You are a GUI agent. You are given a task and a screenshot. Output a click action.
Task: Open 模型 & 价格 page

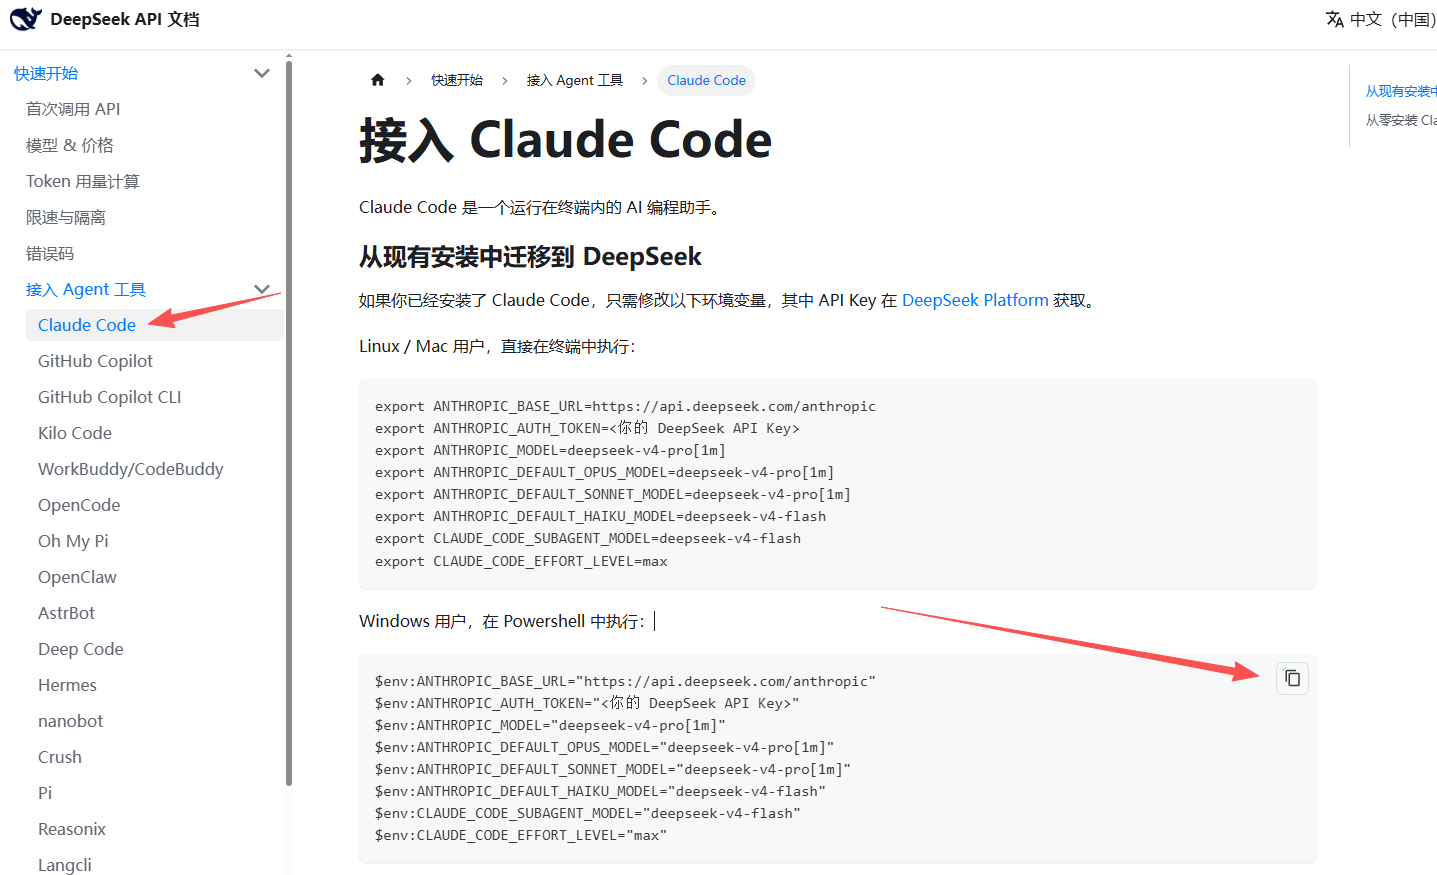click(x=69, y=145)
